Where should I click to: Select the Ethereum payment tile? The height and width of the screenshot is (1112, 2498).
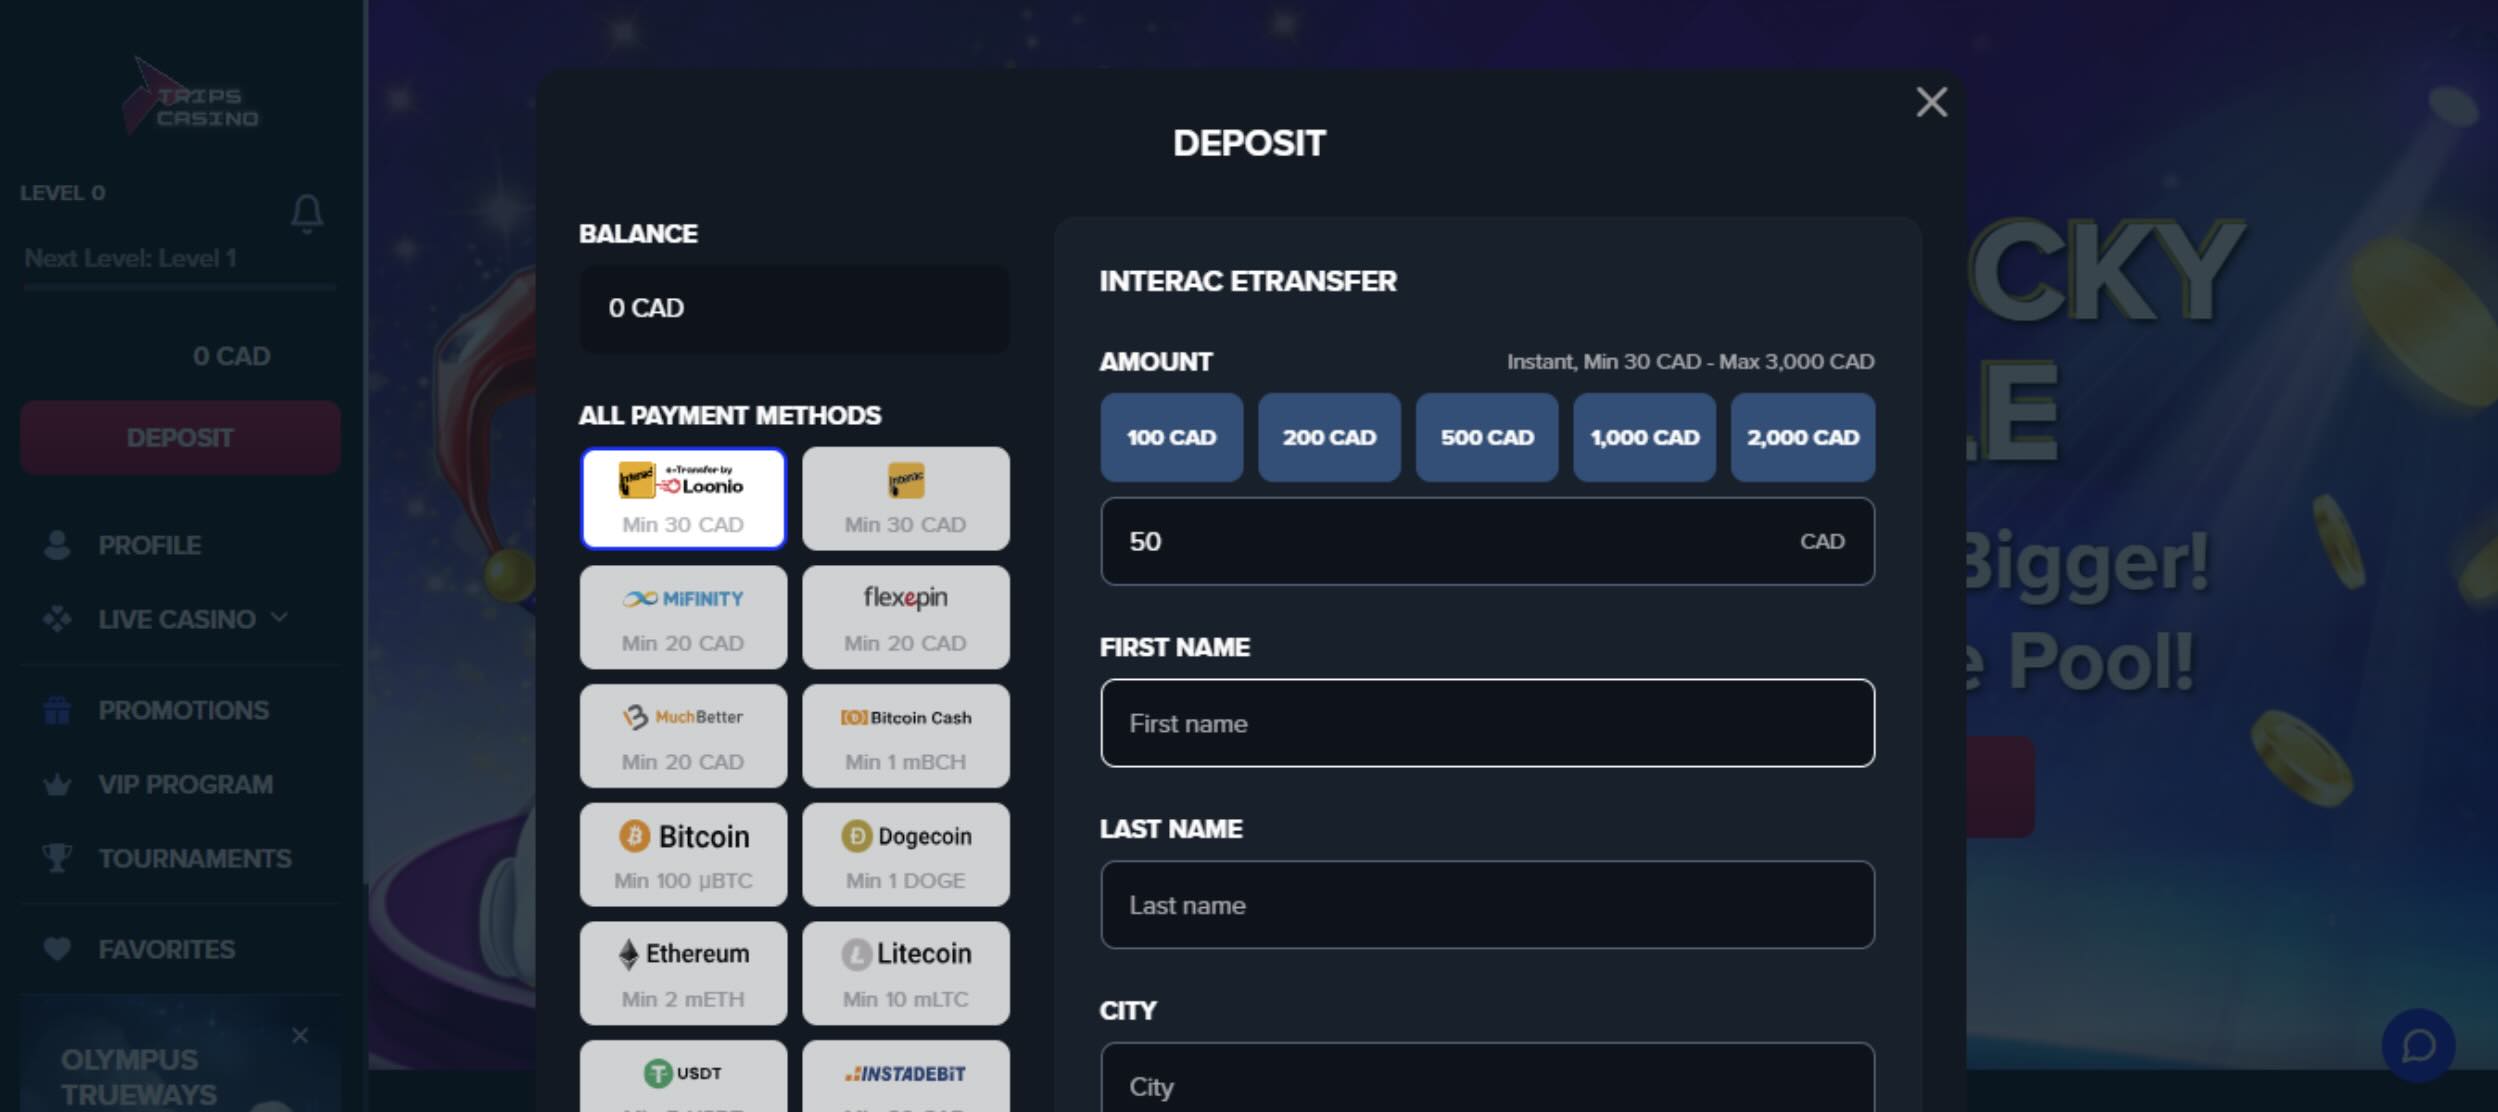point(683,973)
